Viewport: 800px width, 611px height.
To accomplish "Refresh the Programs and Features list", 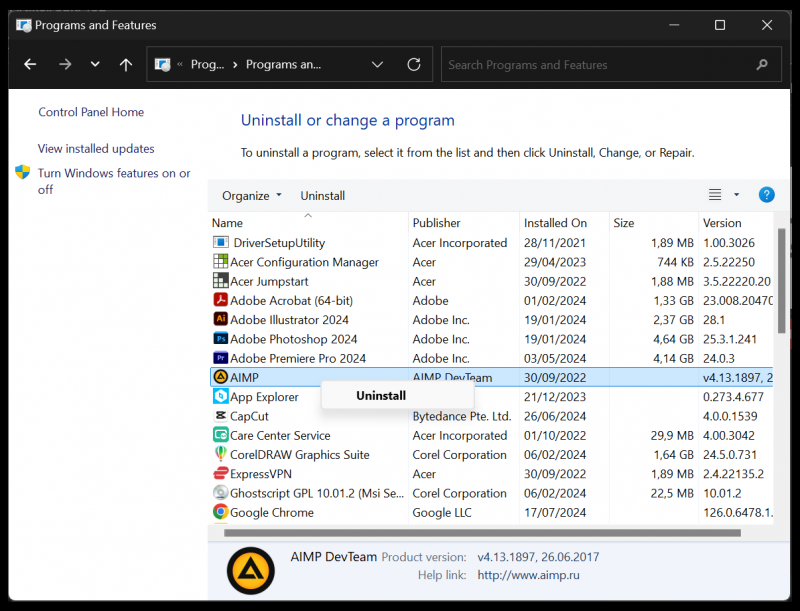I will tap(414, 64).
